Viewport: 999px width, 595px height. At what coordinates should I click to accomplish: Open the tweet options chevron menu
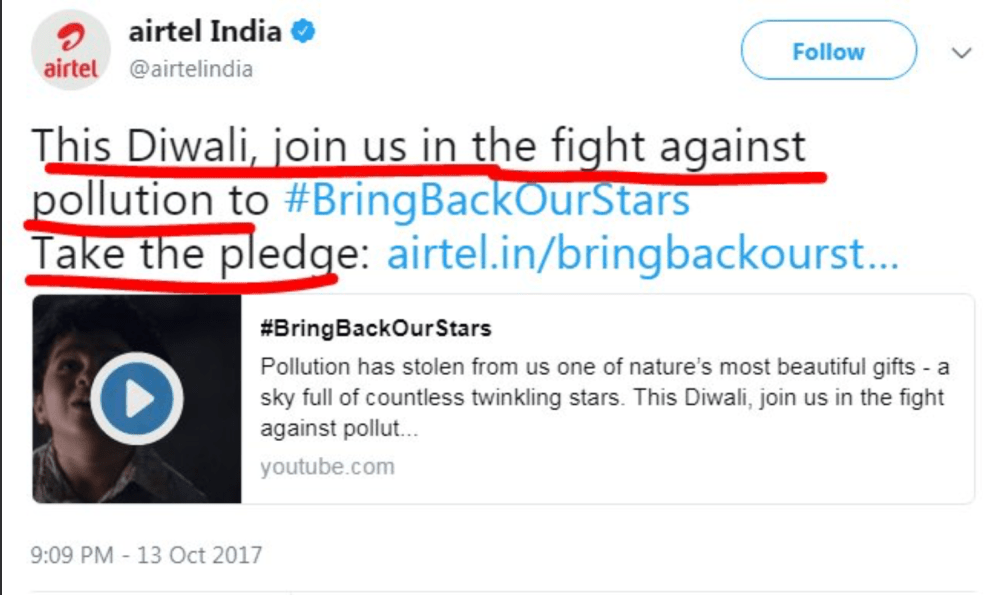tap(962, 53)
